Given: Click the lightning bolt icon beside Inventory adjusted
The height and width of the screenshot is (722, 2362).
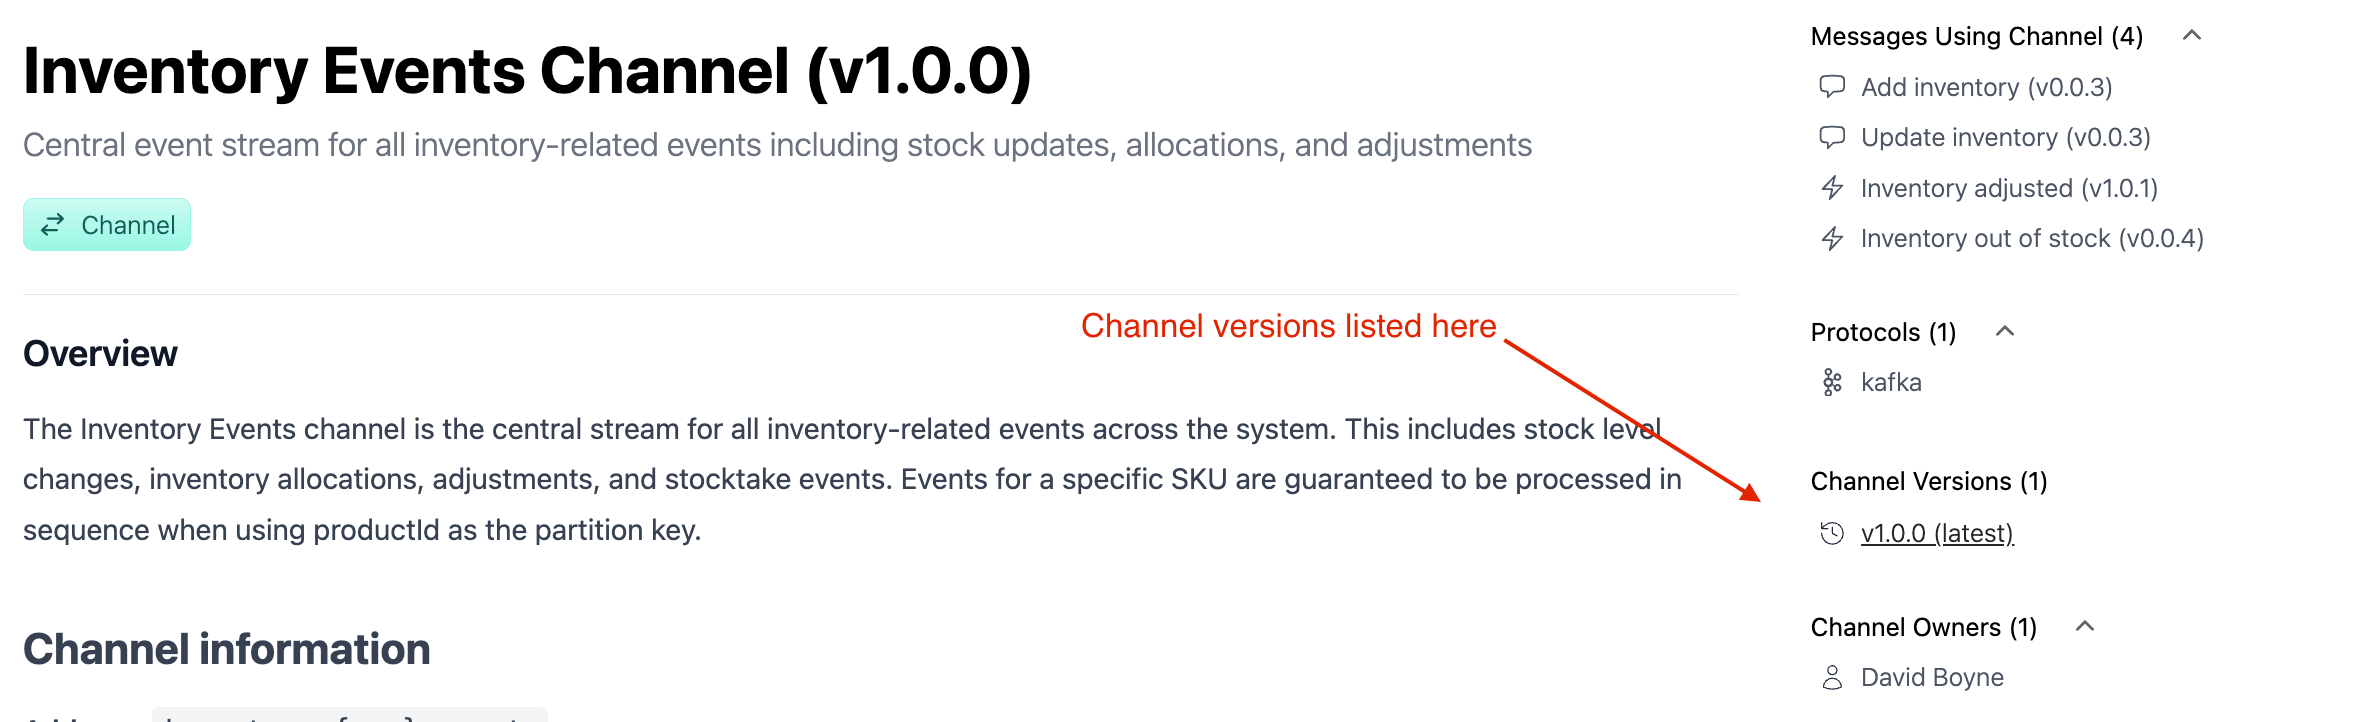Looking at the screenshot, I should (x=1831, y=188).
